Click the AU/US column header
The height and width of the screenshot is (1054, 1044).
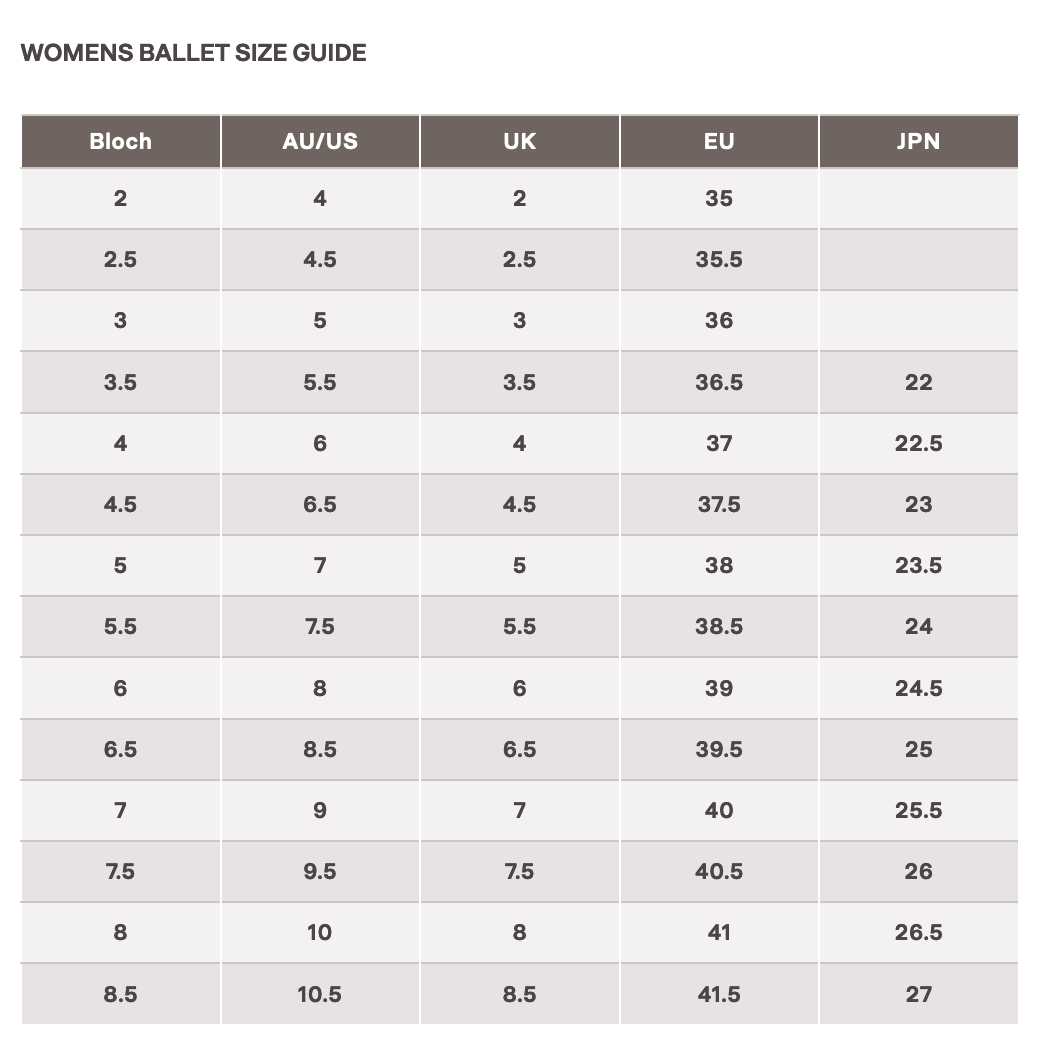click(x=320, y=141)
